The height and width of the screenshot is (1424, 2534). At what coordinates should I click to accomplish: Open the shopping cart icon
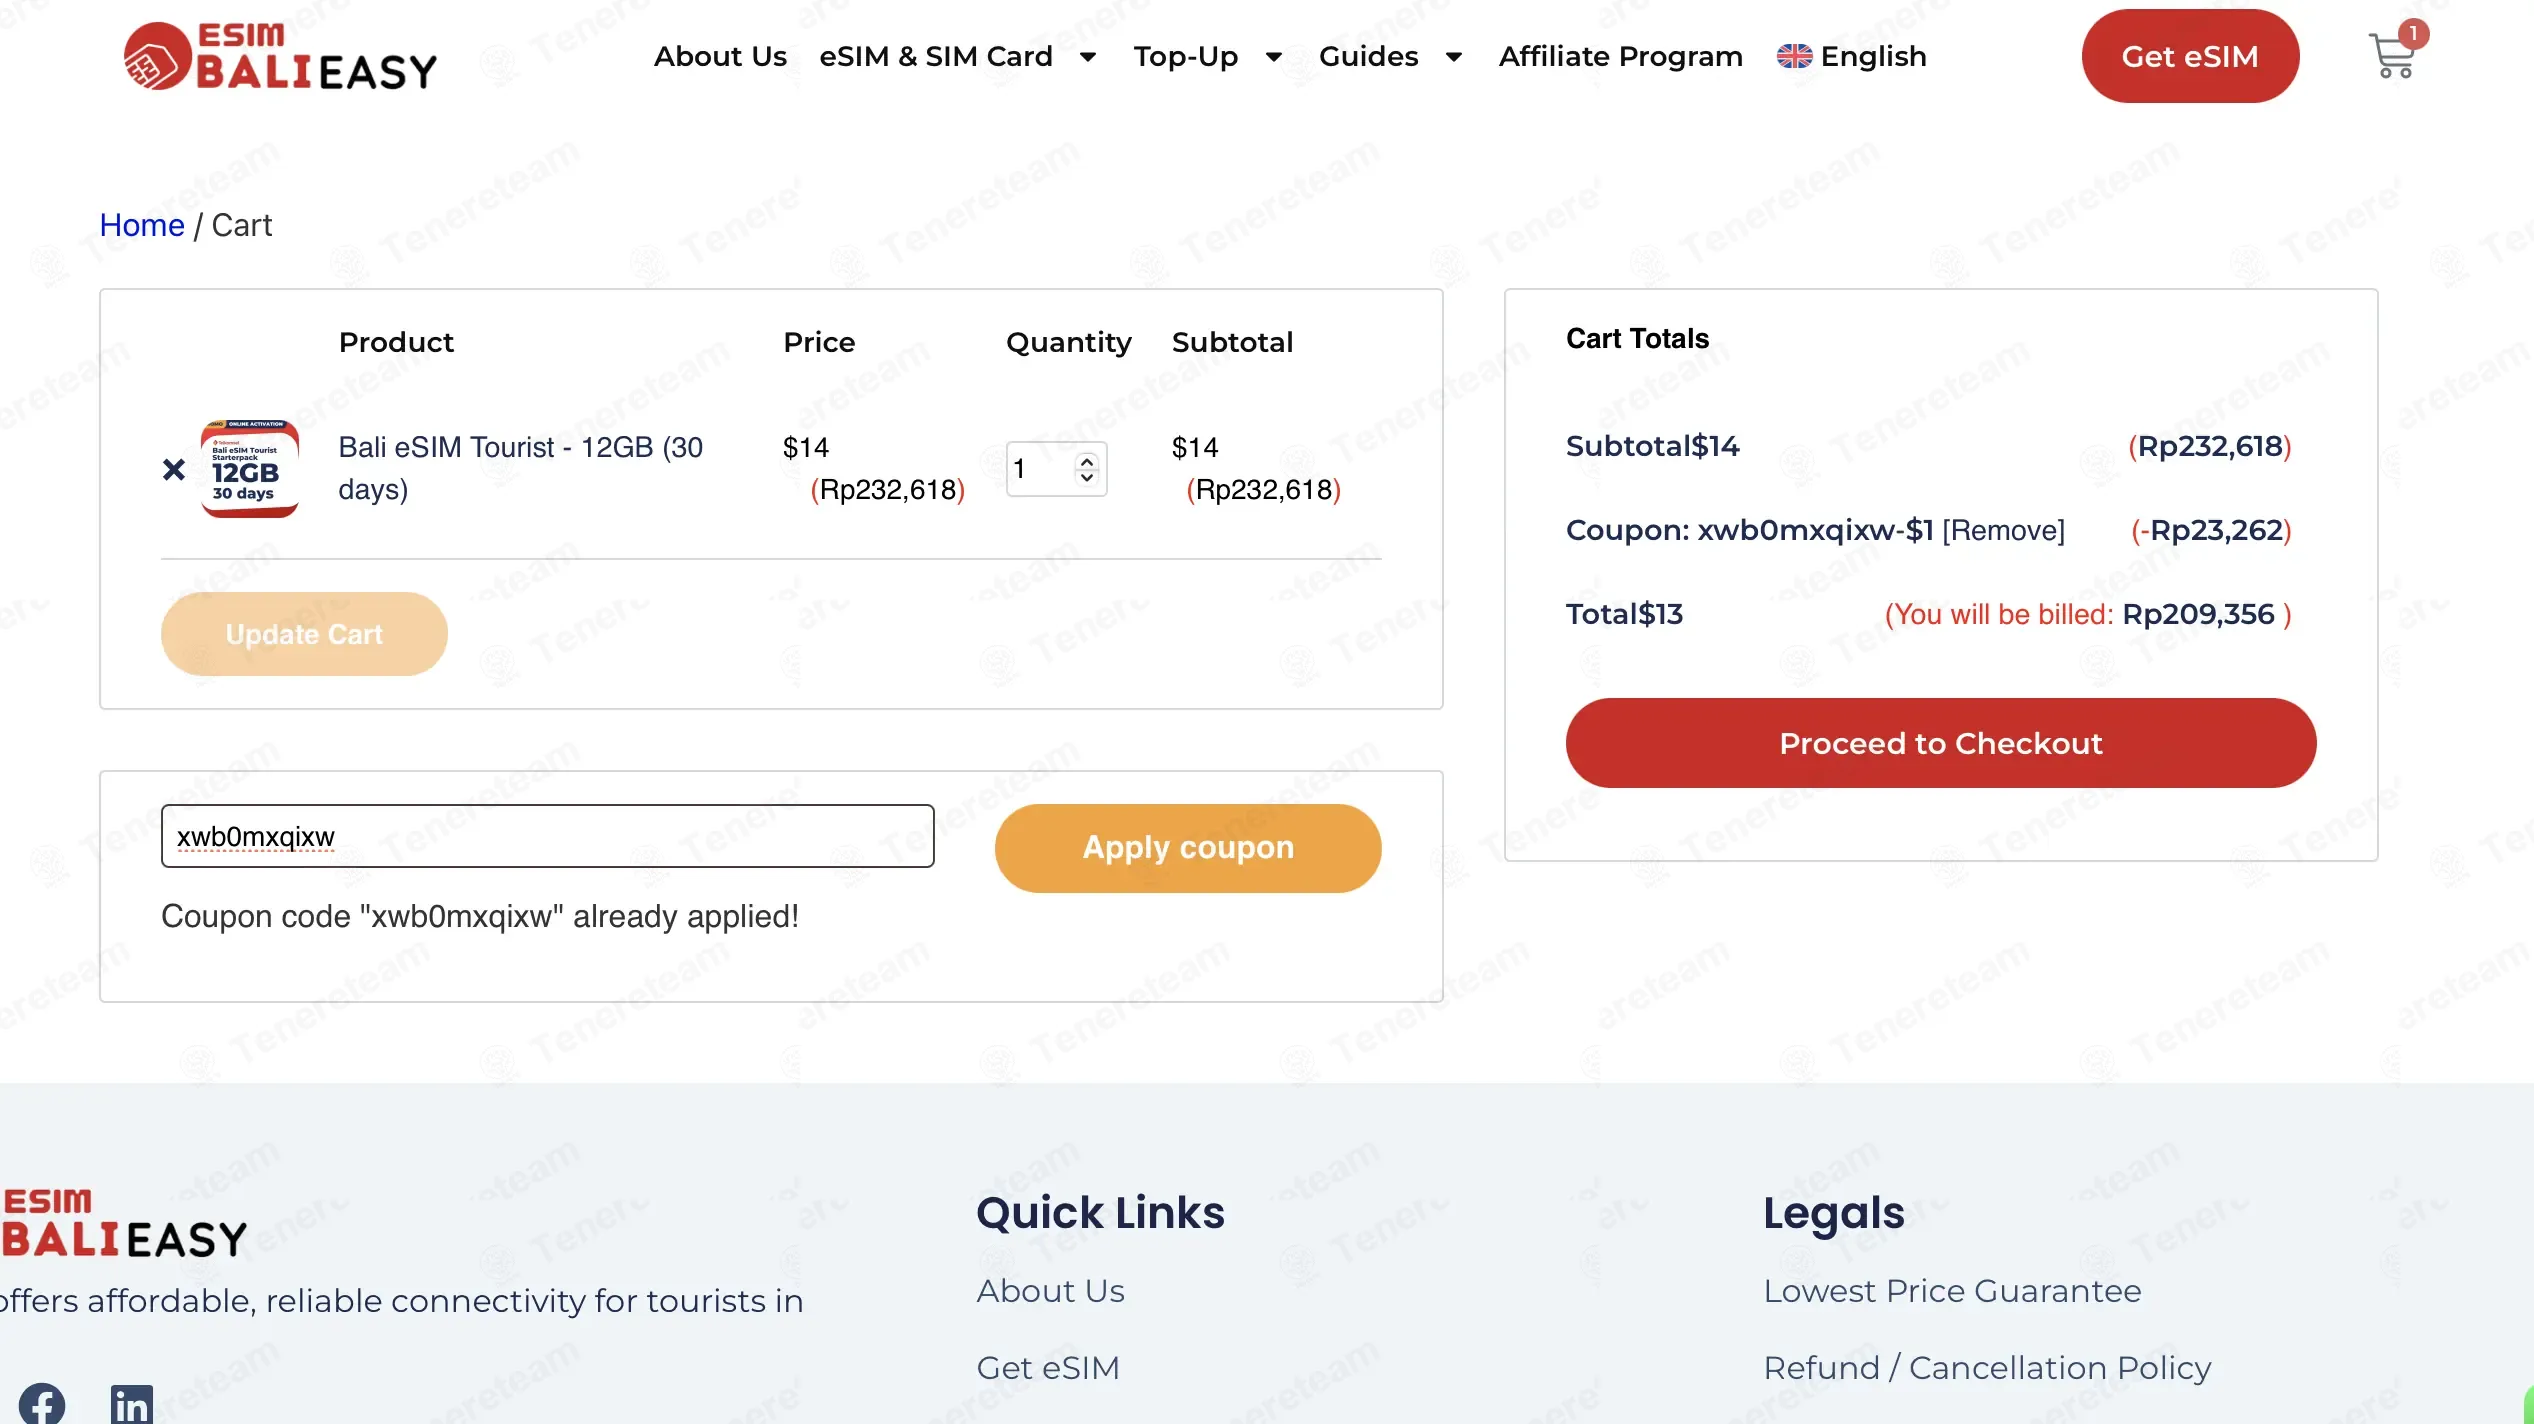click(2392, 56)
